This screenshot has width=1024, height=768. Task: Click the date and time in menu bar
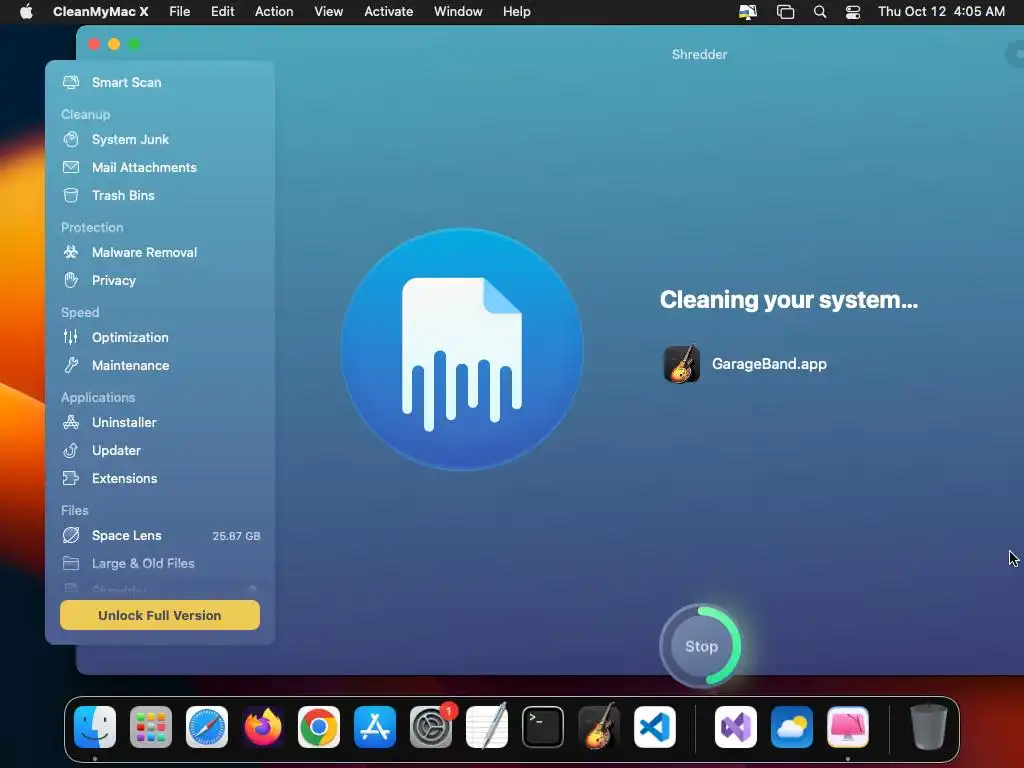pos(941,12)
